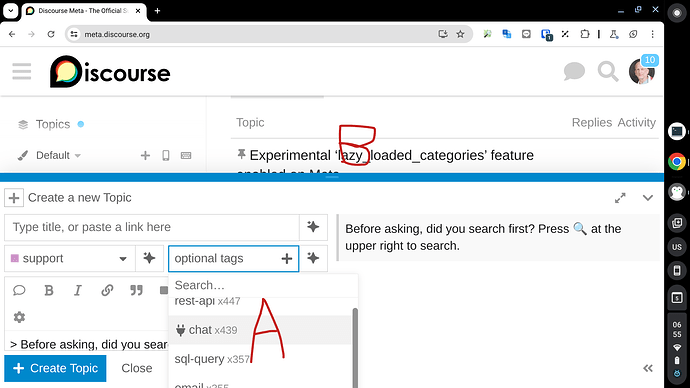Click the Create Topic button
The image size is (690, 388).
55,368
